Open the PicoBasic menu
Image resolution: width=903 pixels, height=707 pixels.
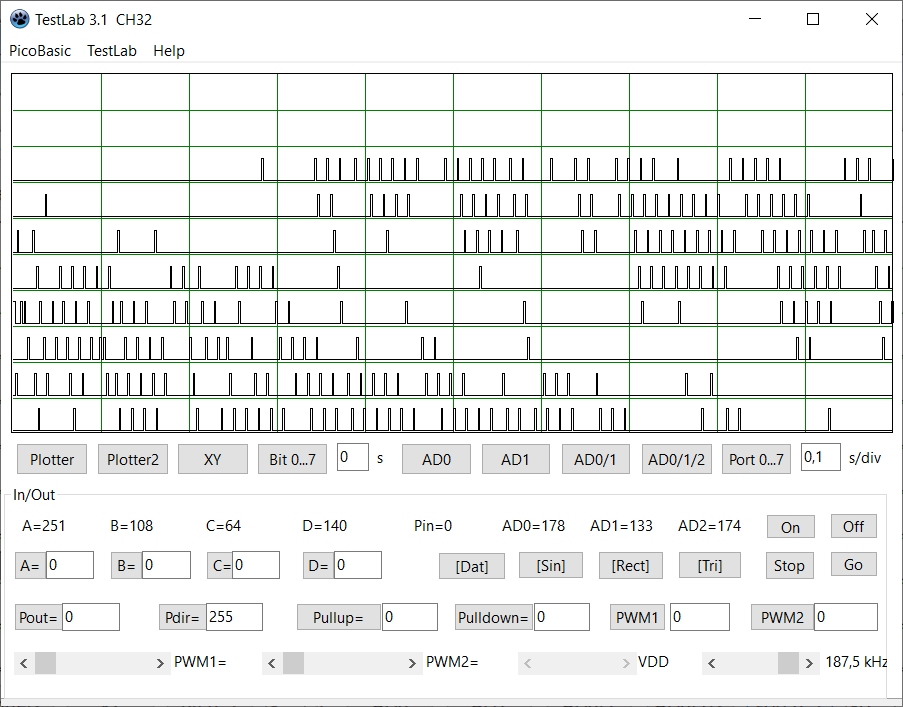click(x=40, y=51)
